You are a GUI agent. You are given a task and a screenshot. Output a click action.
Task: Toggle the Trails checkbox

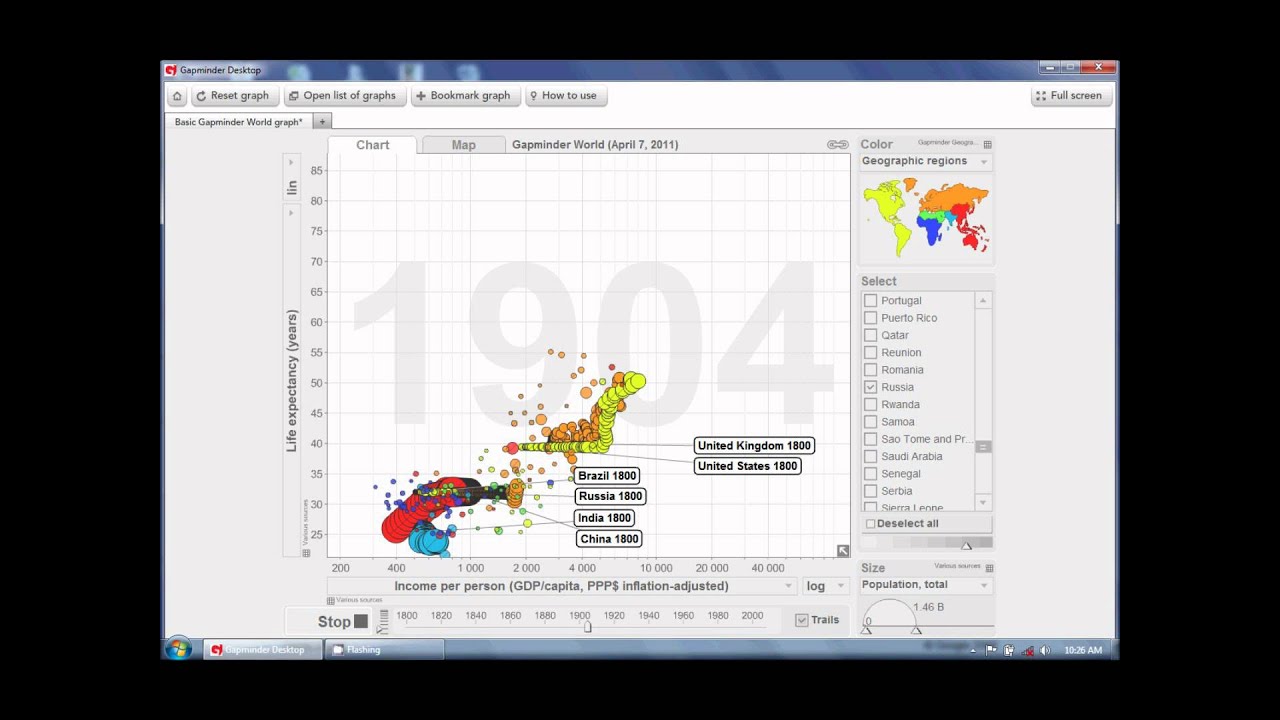(801, 620)
